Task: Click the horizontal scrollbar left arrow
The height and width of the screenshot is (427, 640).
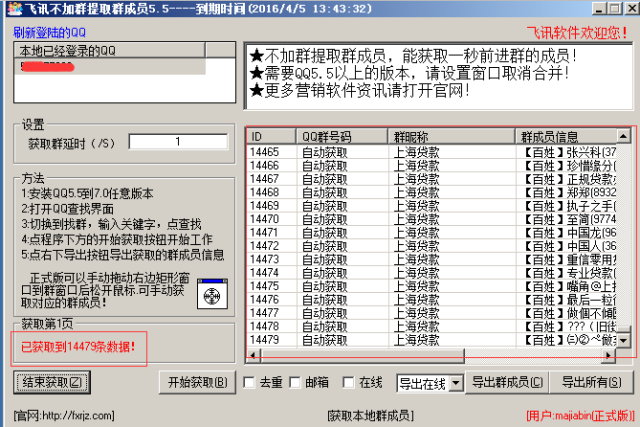Action: [253, 356]
